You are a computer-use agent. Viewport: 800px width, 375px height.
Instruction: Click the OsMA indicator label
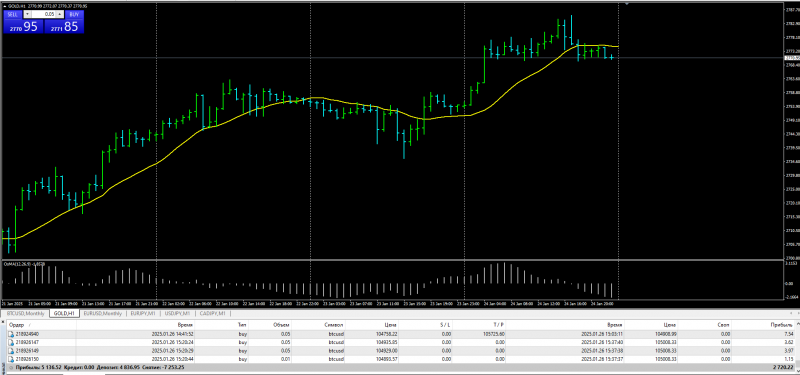point(24,264)
